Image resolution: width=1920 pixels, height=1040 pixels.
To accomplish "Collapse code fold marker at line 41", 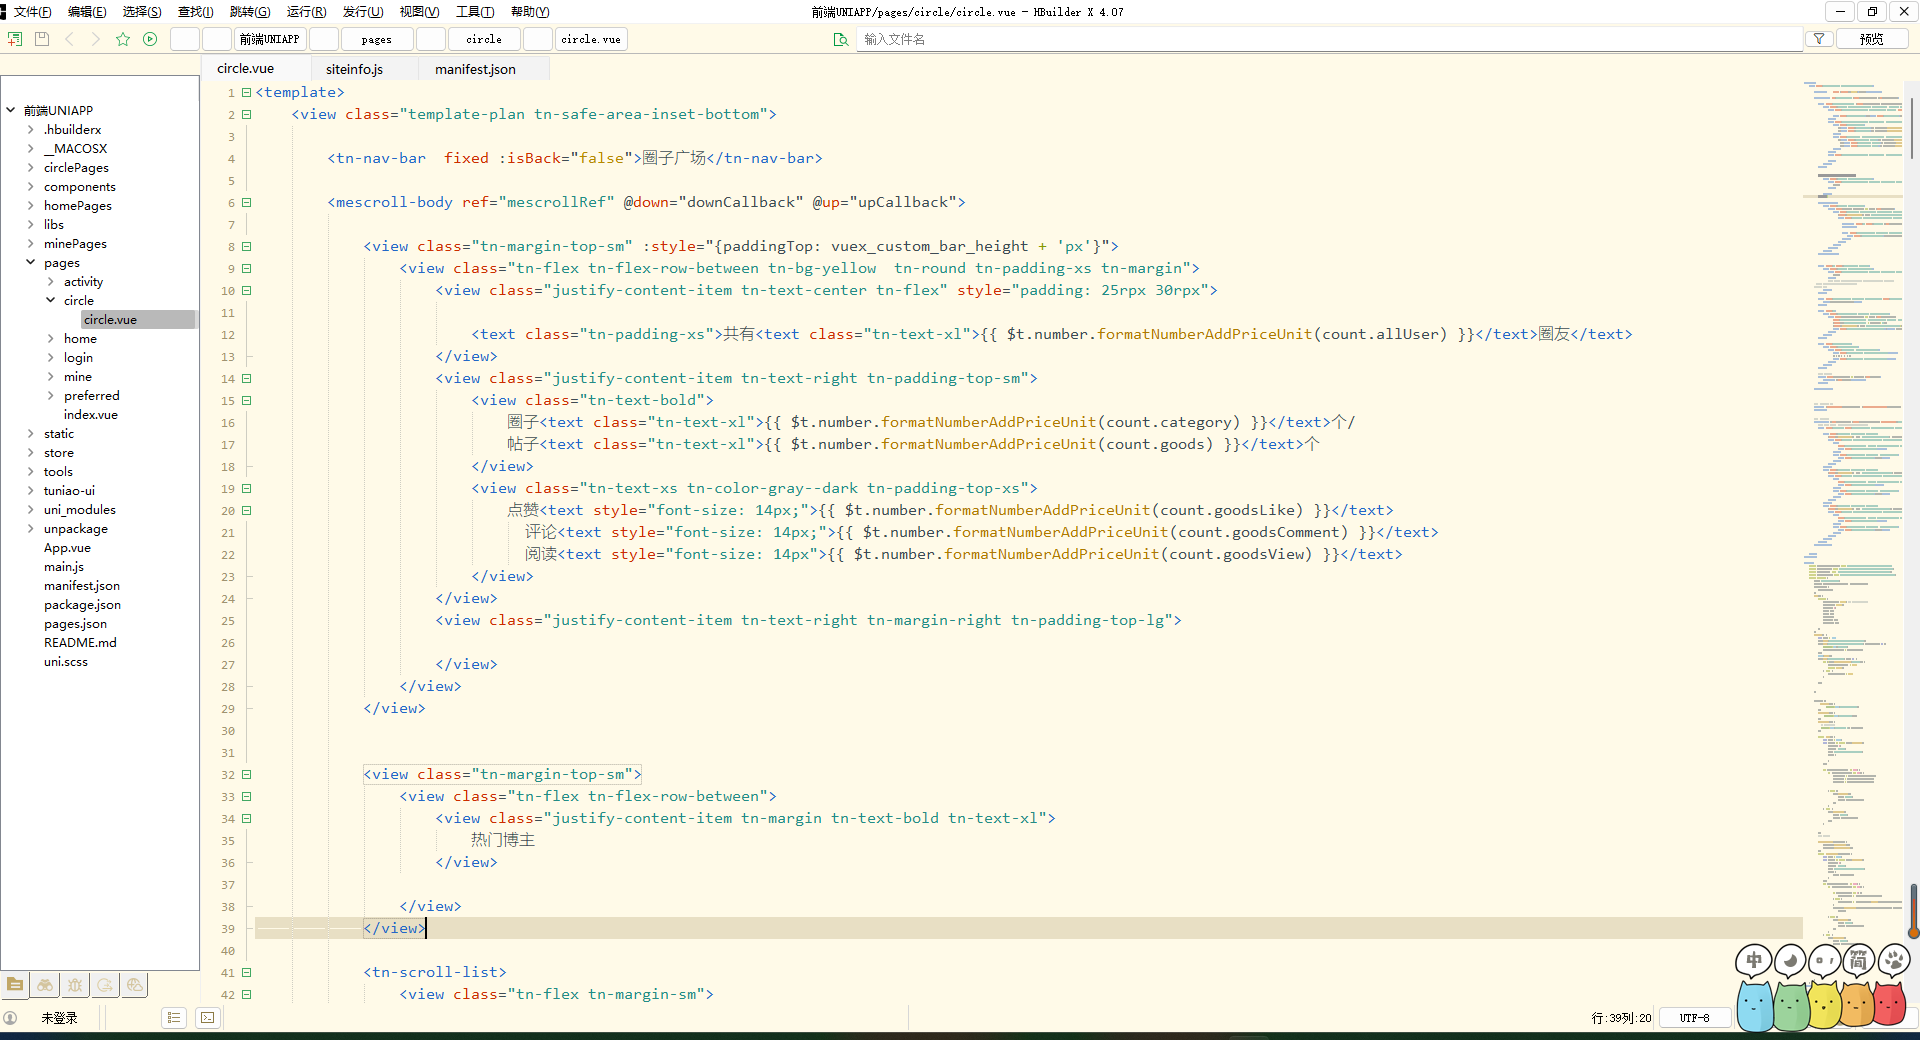I will coord(246,972).
